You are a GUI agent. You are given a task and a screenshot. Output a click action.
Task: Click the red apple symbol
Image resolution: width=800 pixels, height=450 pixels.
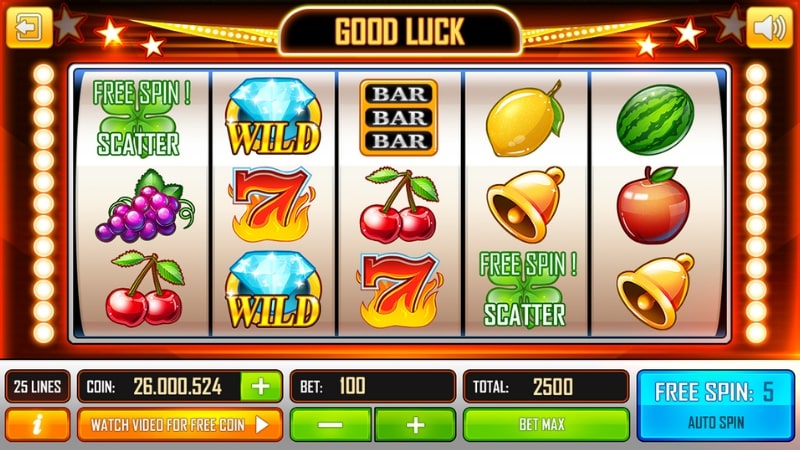pyautogui.click(x=654, y=205)
